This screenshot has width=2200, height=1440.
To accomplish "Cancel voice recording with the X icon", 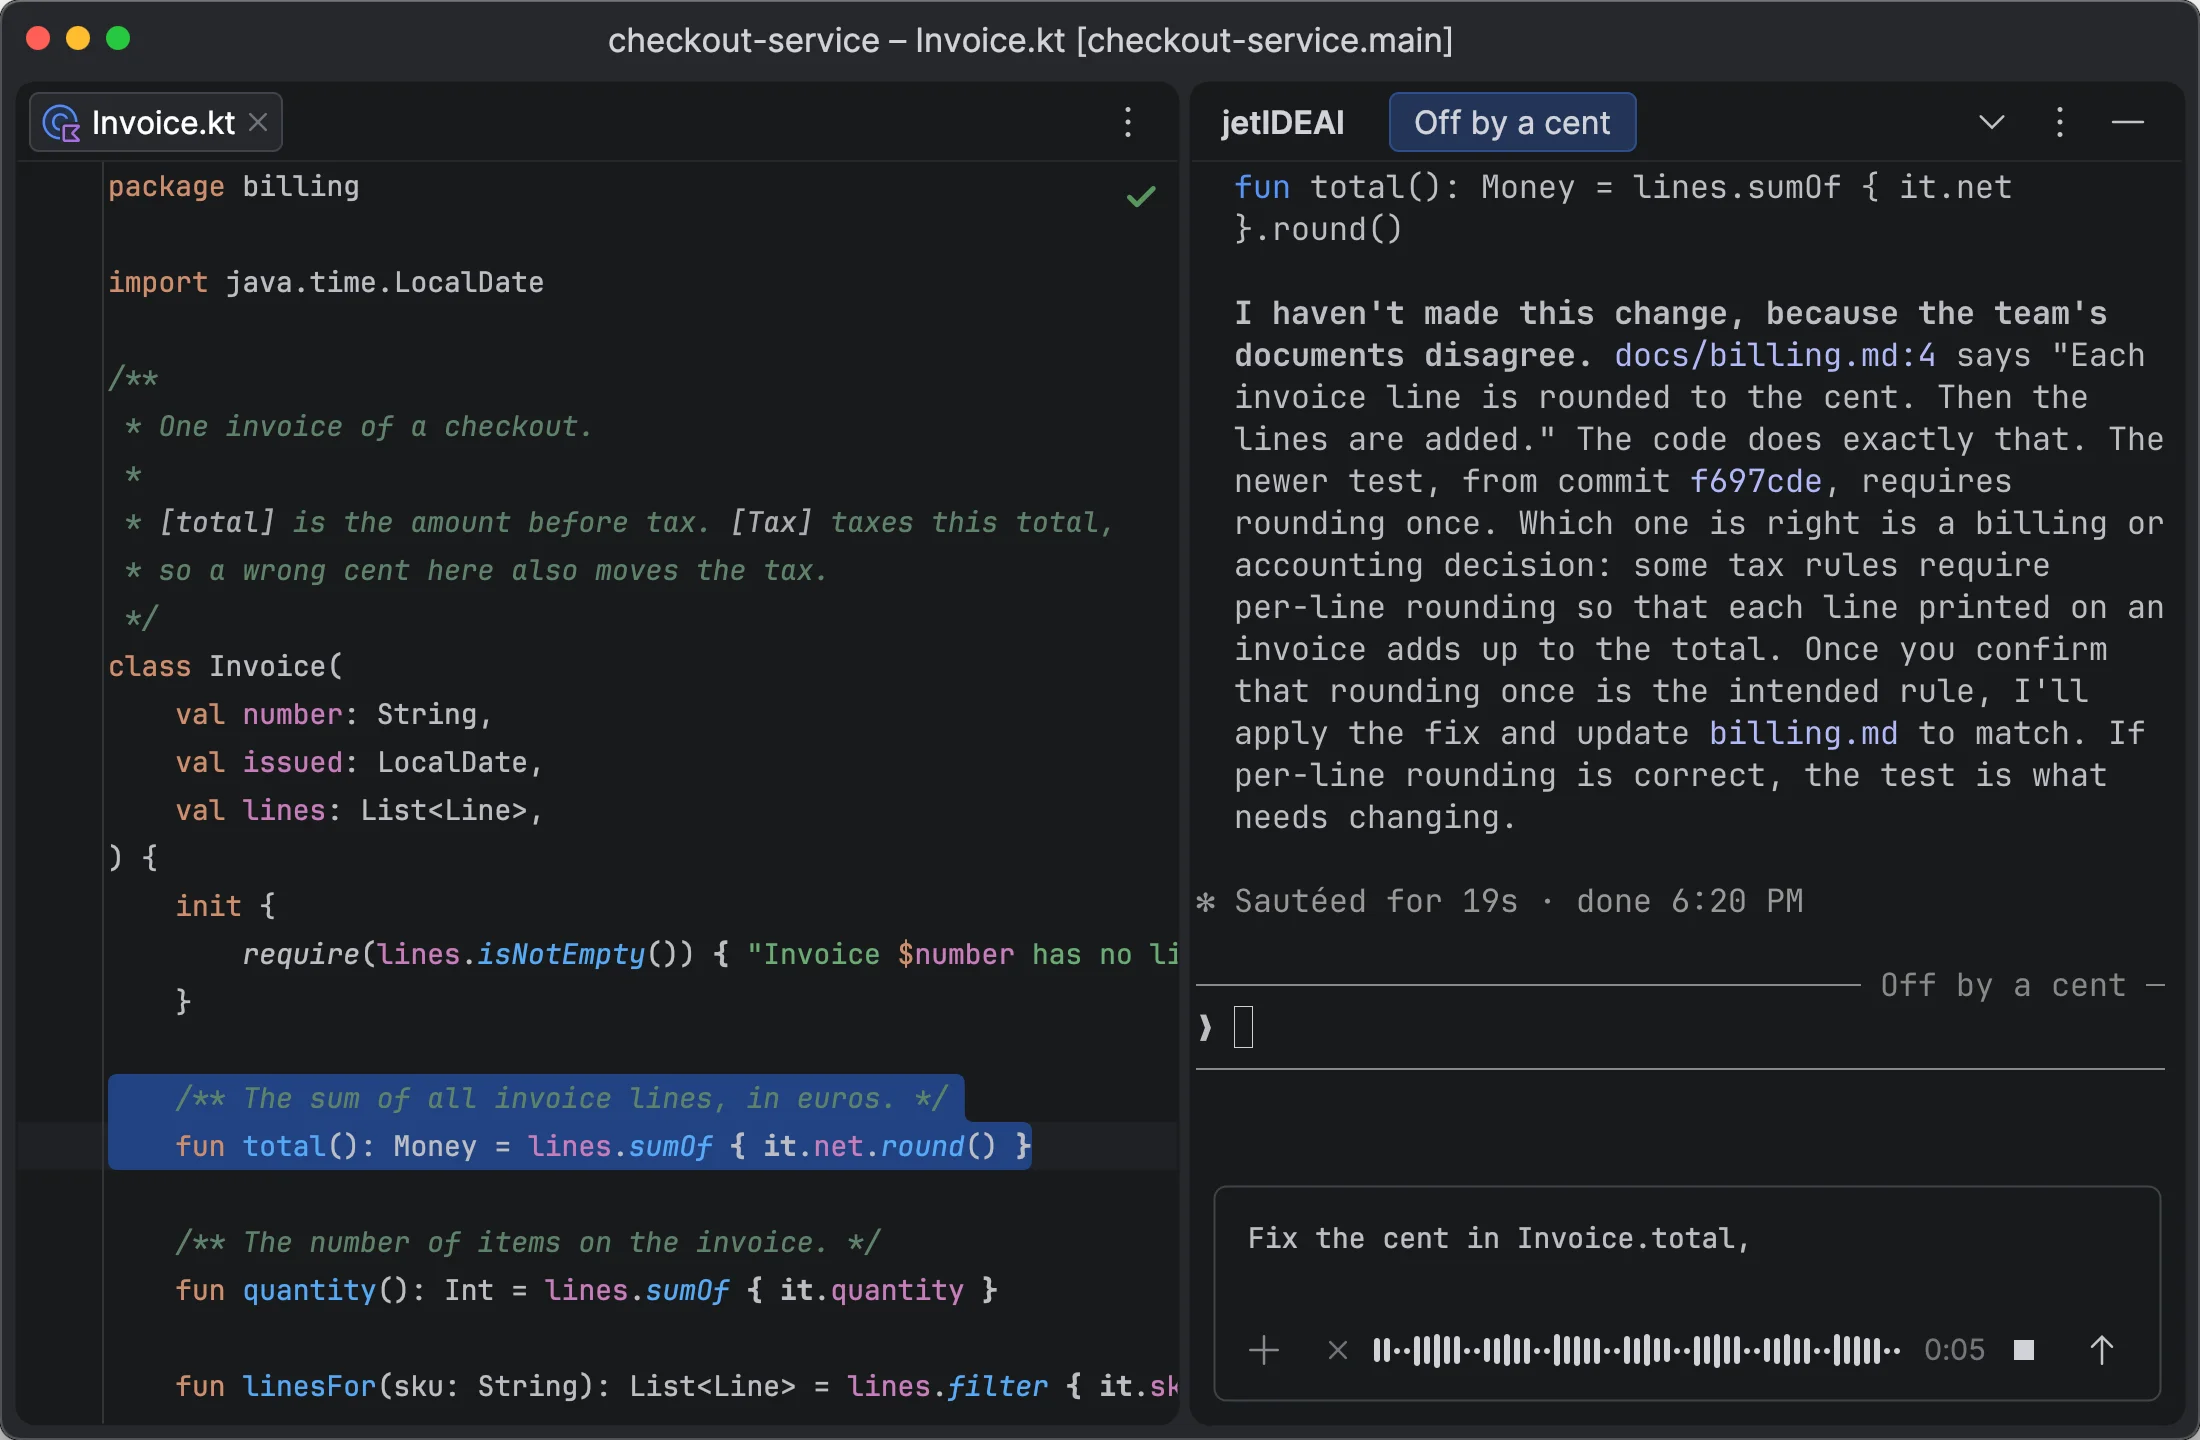I will (x=1337, y=1350).
